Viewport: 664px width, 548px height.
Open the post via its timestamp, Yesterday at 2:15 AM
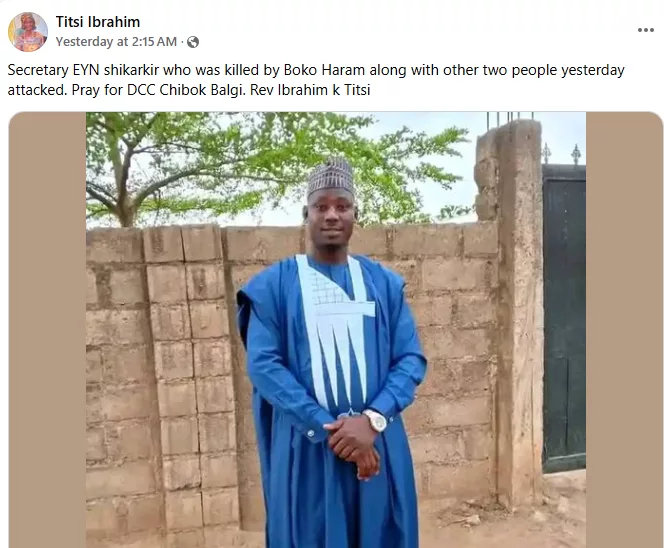tap(116, 42)
